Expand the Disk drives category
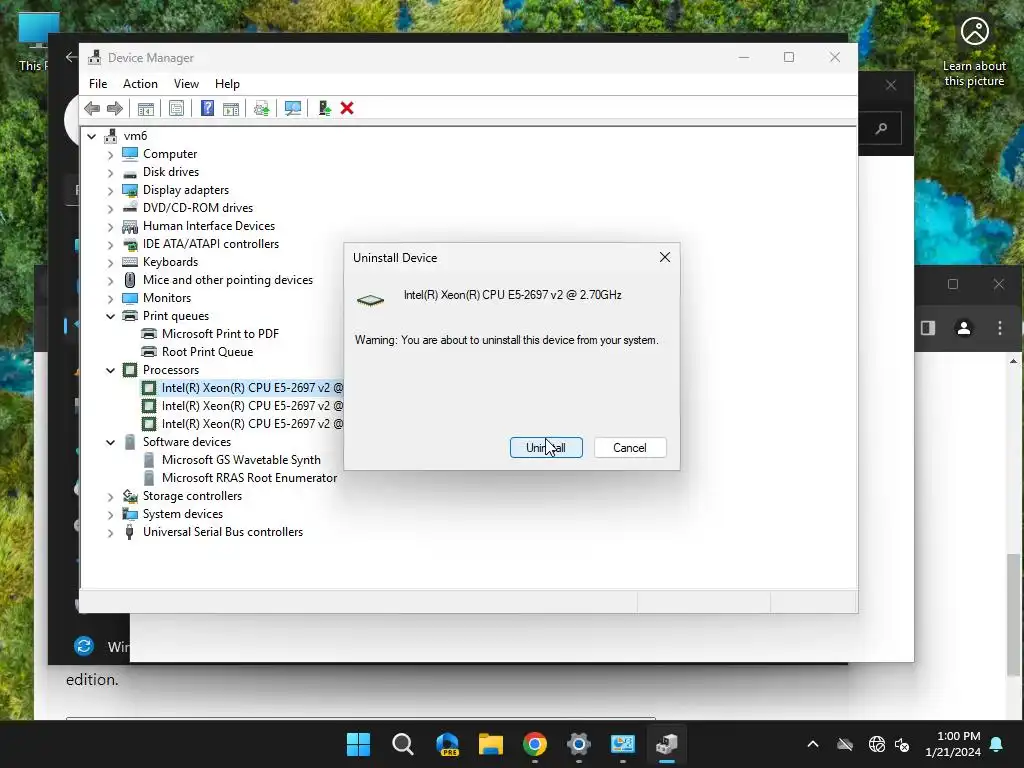This screenshot has width=1024, height=768. point(110,172)
